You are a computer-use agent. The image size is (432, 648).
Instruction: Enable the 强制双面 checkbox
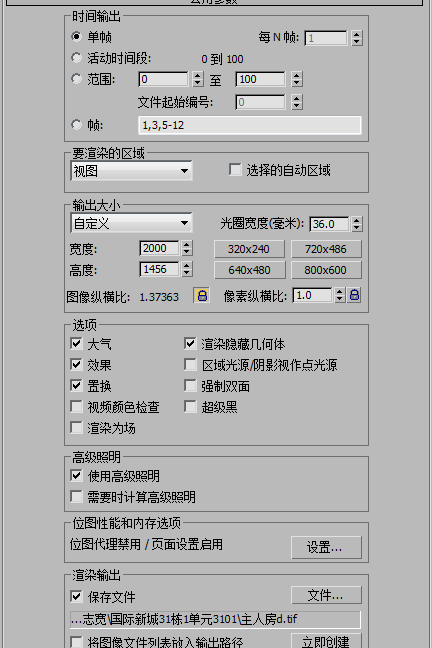(190, 386)
